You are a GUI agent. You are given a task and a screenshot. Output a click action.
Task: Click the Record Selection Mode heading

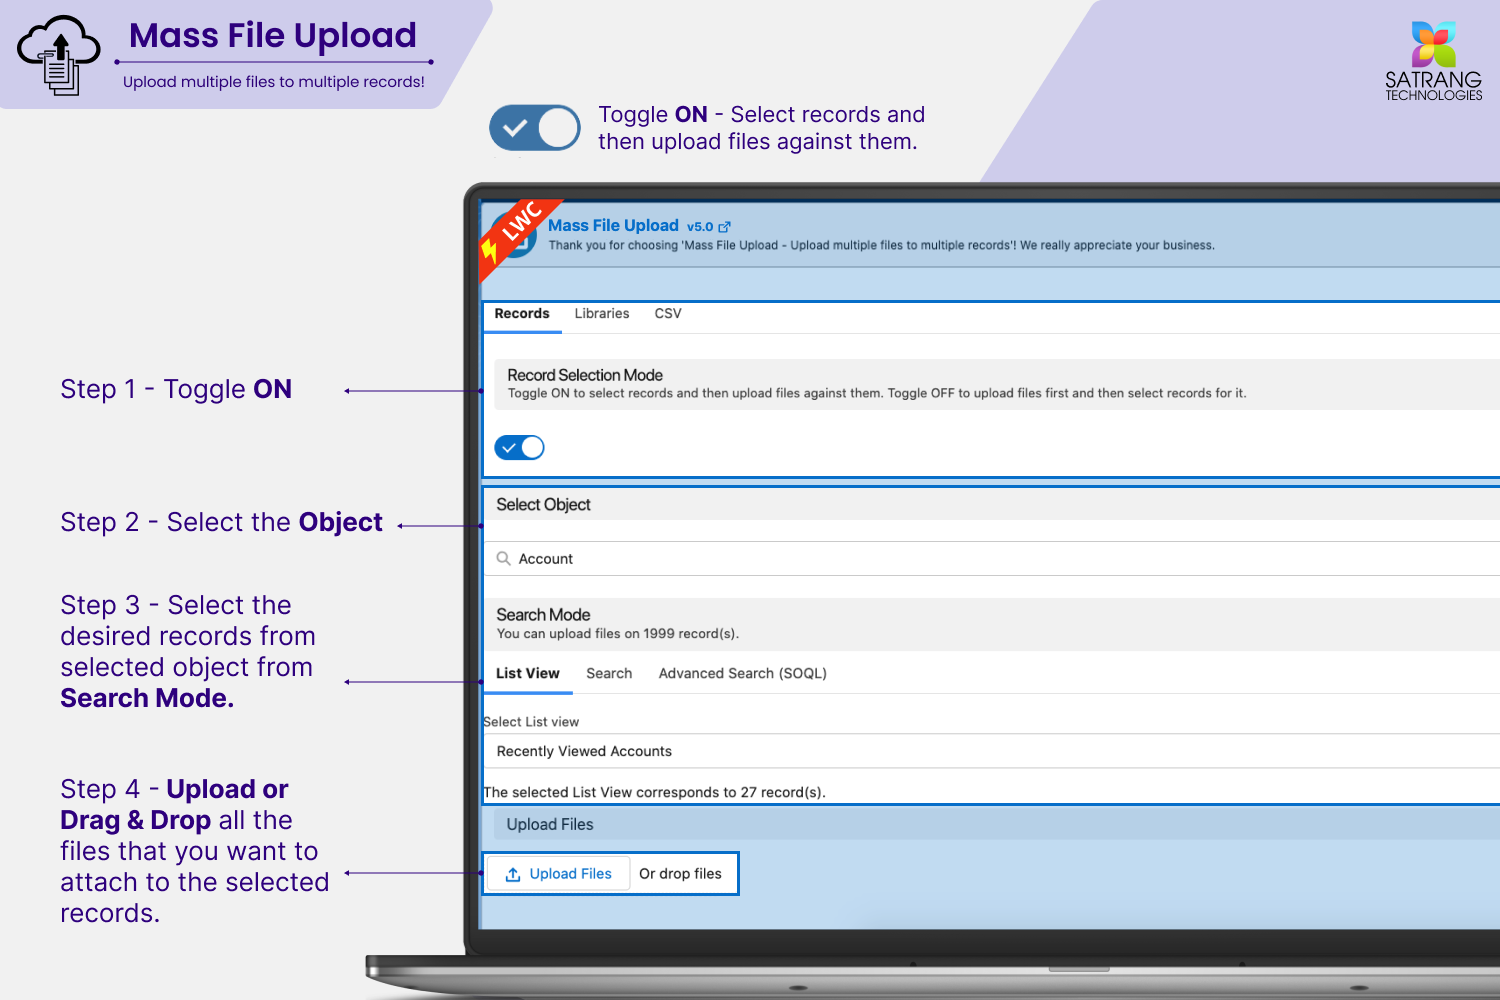[585, 375]
